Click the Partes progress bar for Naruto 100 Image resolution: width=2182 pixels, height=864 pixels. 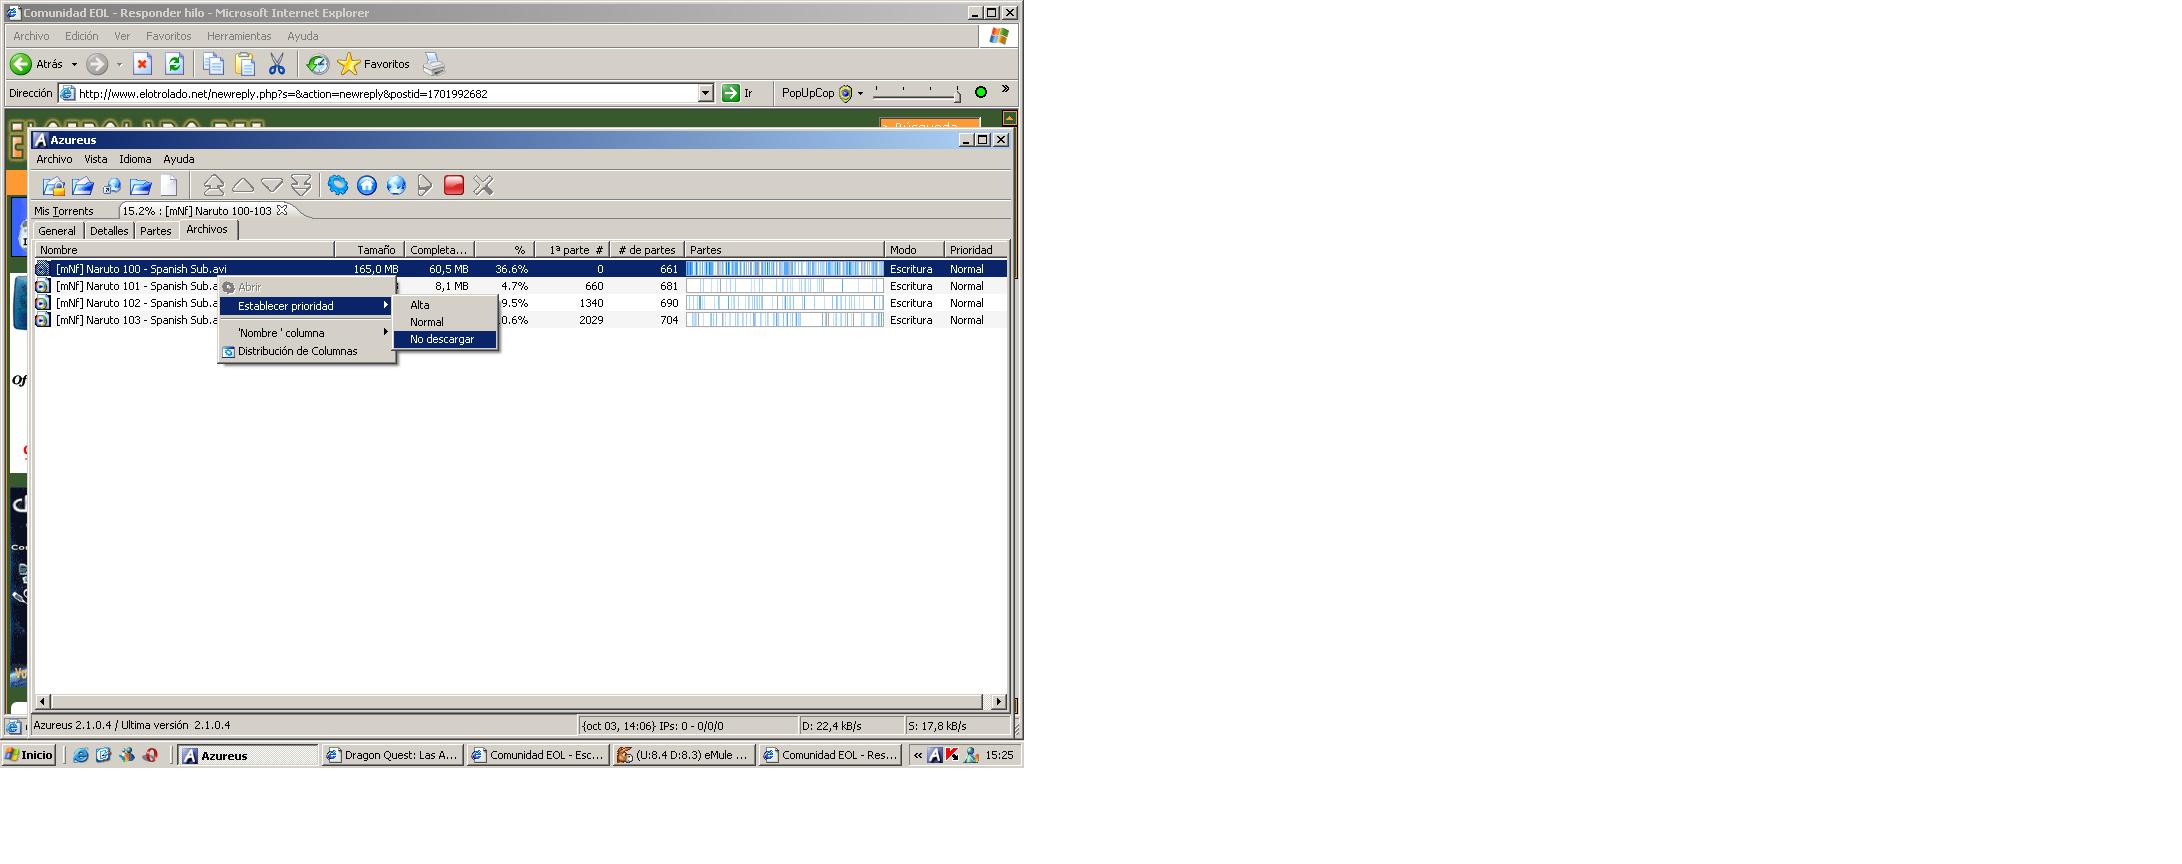pos(785,269)
